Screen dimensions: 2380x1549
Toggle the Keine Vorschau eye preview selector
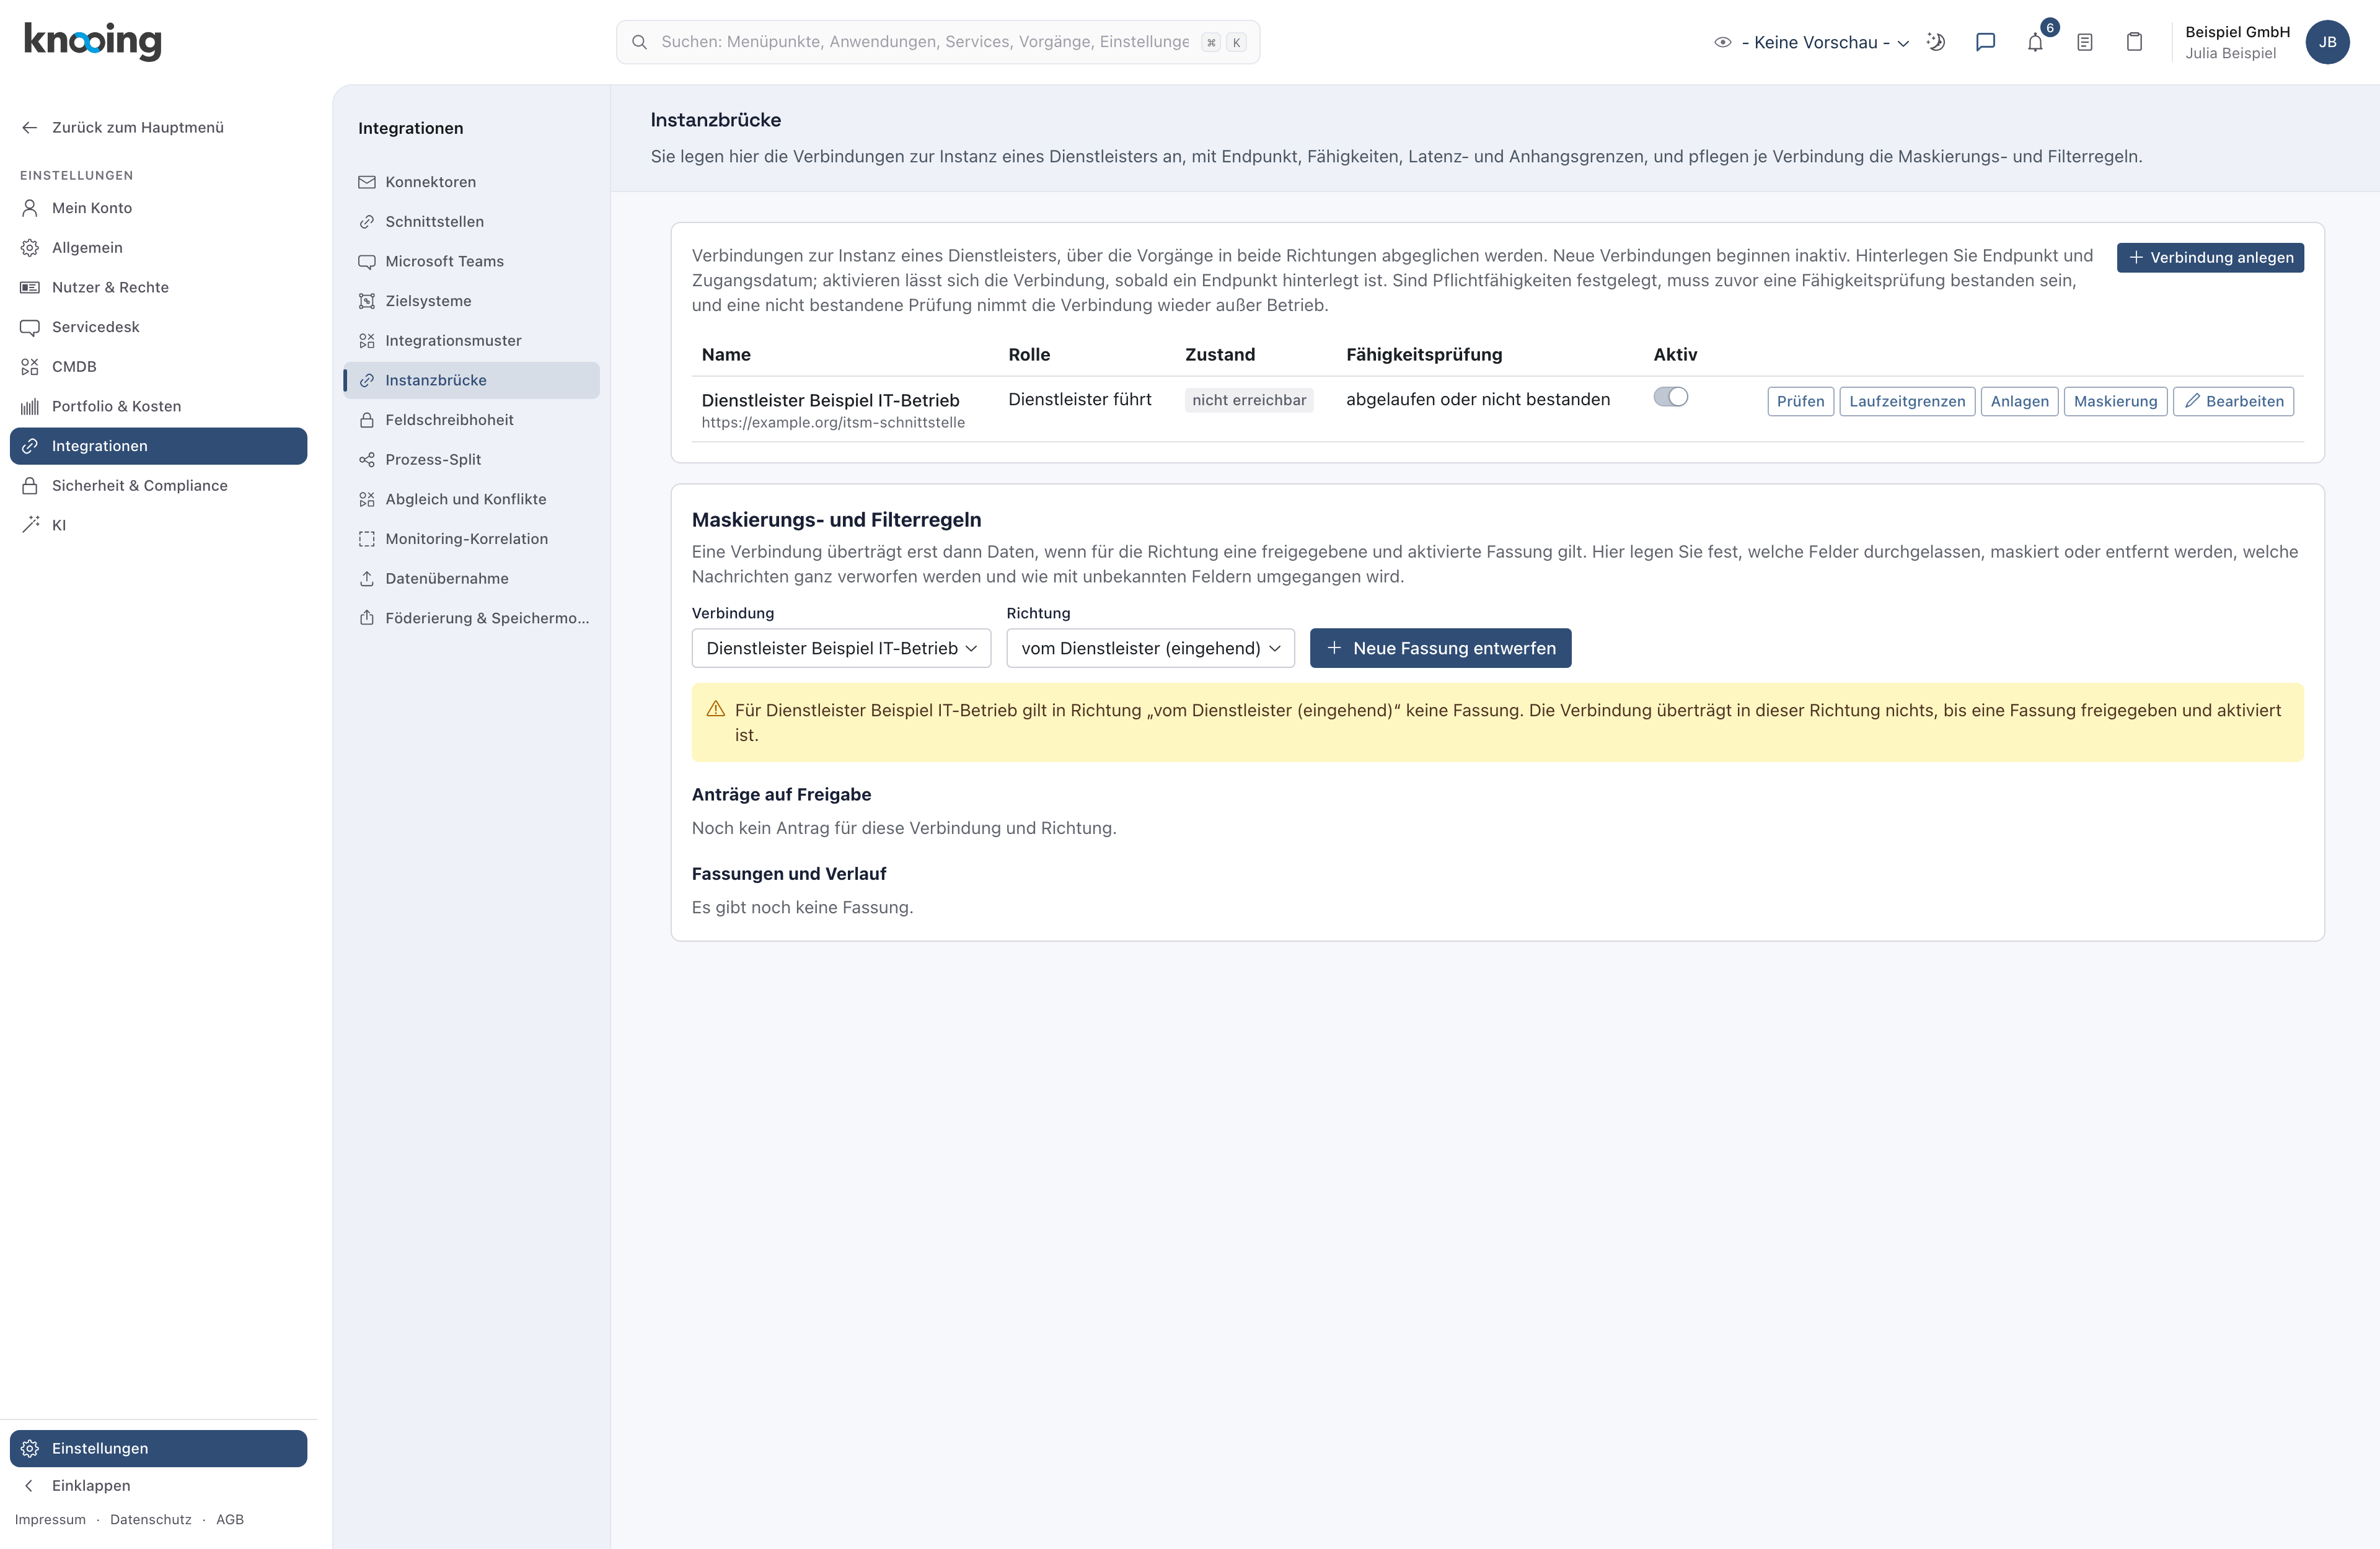1811,42
